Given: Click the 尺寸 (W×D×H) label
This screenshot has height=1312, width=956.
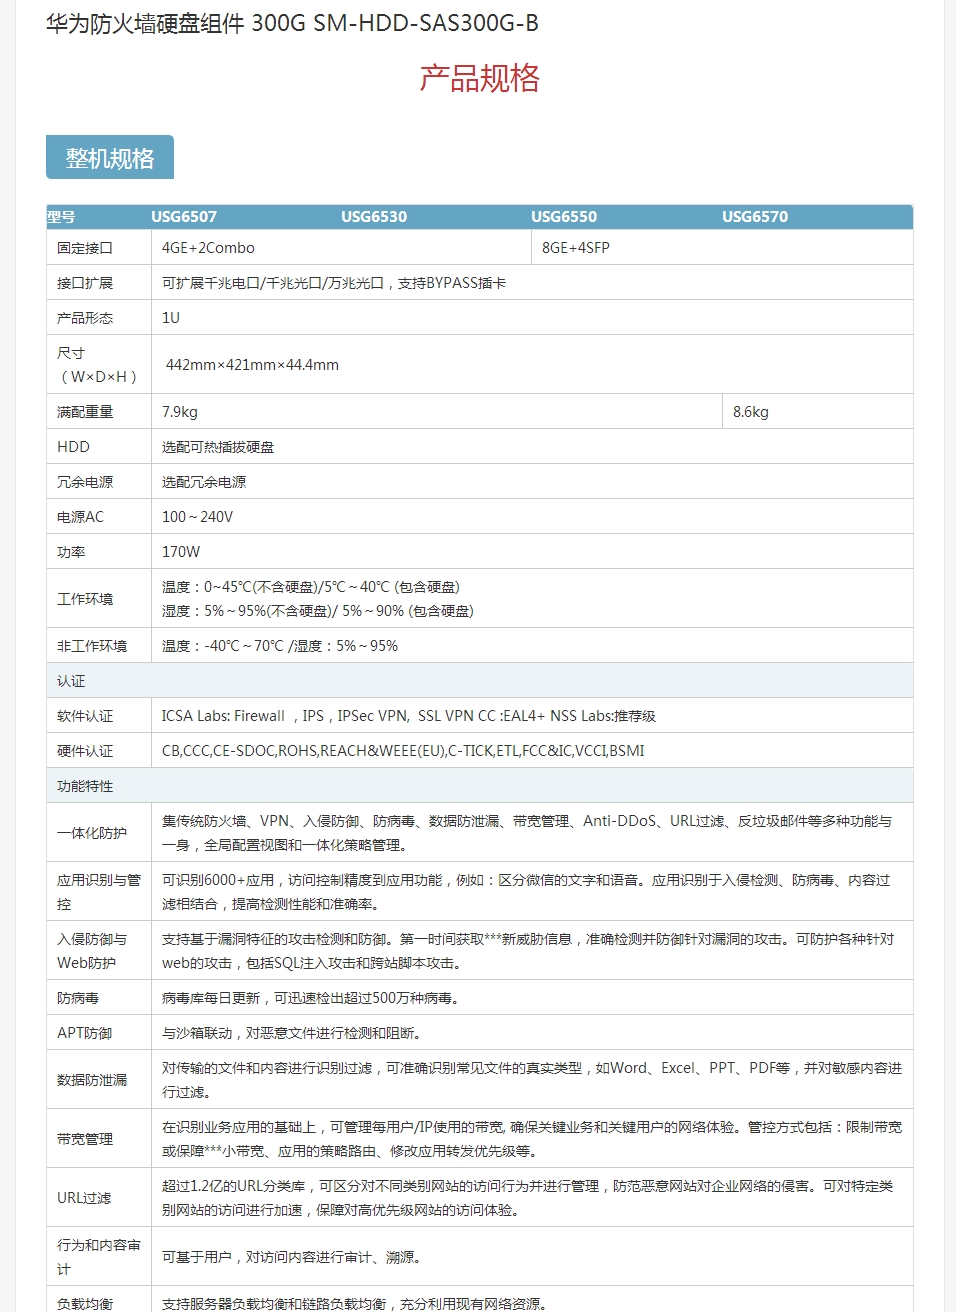Looking at the screenshot, I should (x=97, y=365).
